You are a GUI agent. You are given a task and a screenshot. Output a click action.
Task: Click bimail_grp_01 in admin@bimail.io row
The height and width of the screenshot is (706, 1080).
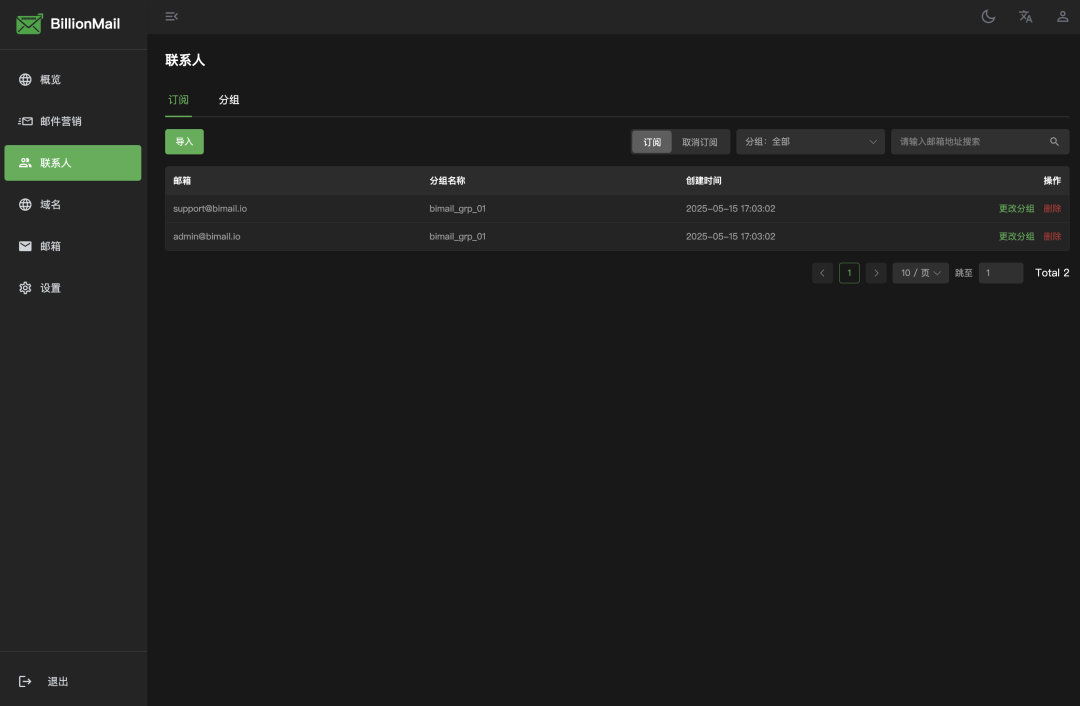(x=457, y=236)
